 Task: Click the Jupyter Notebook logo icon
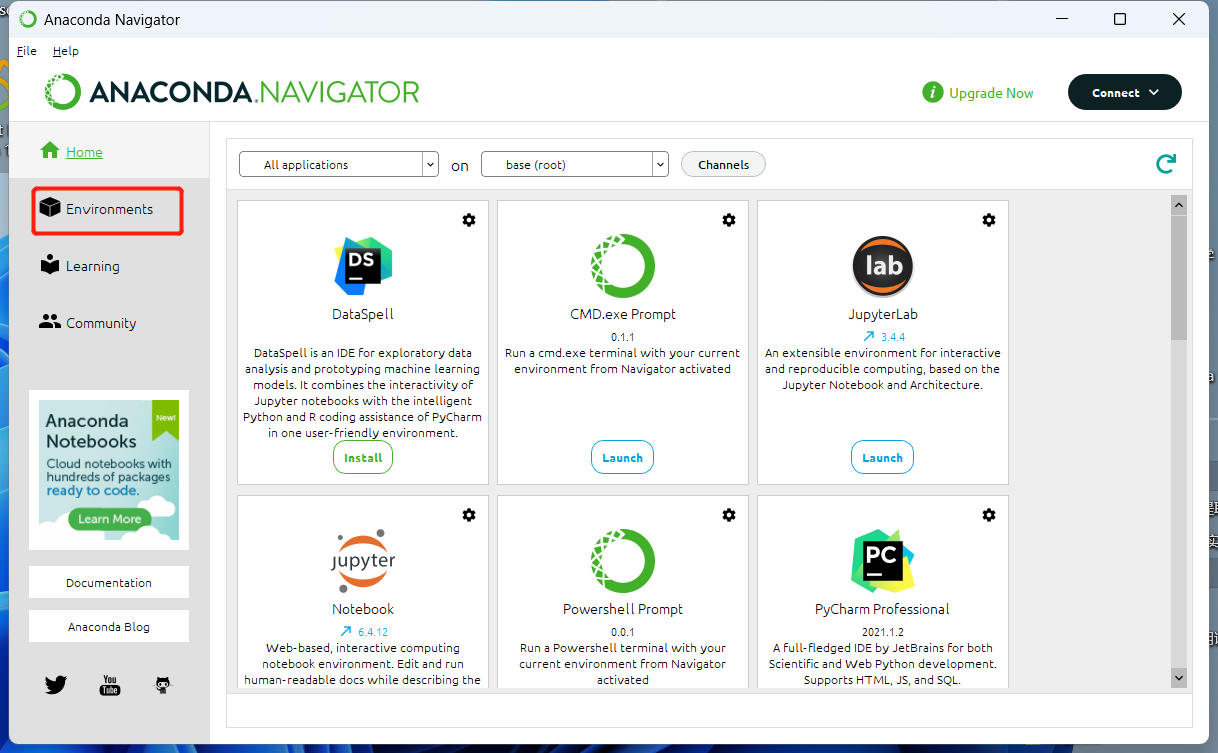point(363,561)
